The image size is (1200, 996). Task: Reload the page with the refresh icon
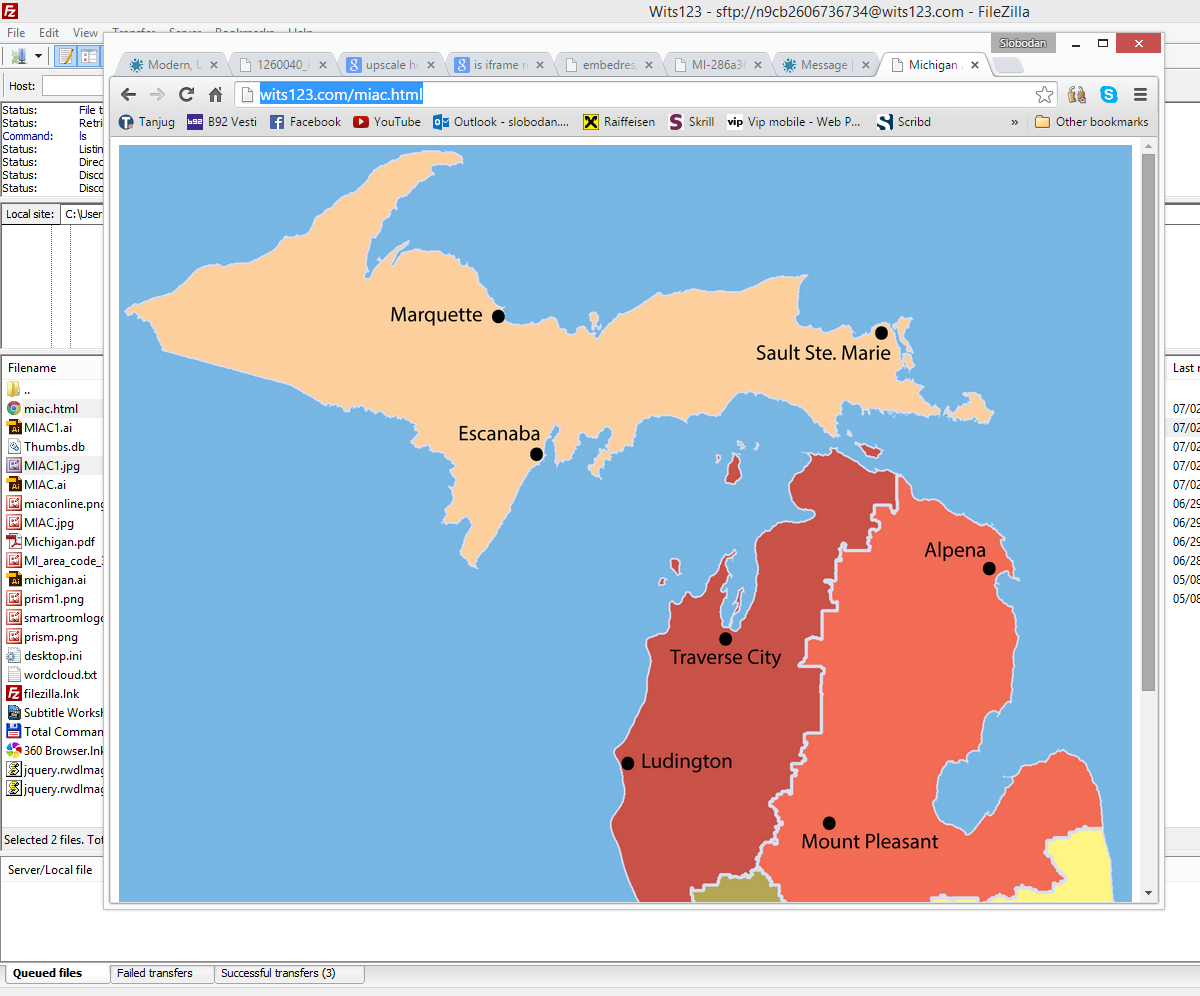point(186,95)
